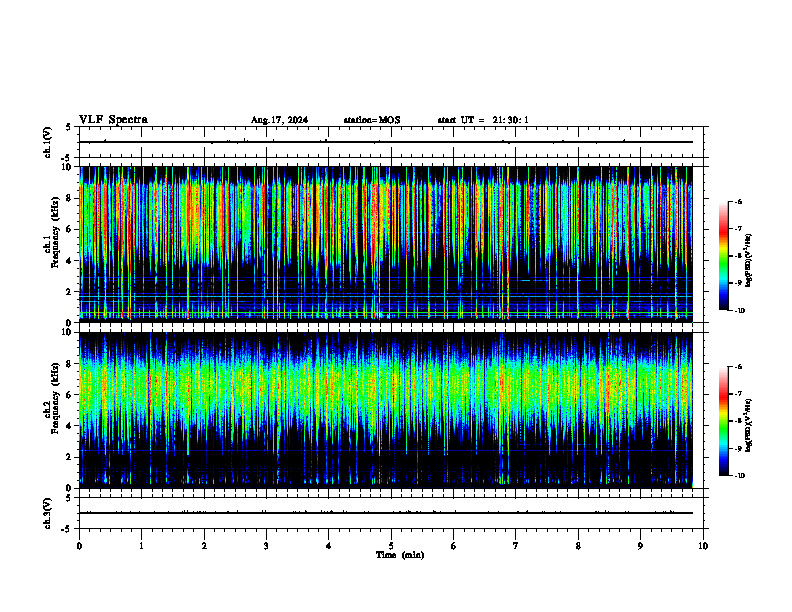Click time axis tick label "3"
The image size is (792, 612).
(266, 546)
